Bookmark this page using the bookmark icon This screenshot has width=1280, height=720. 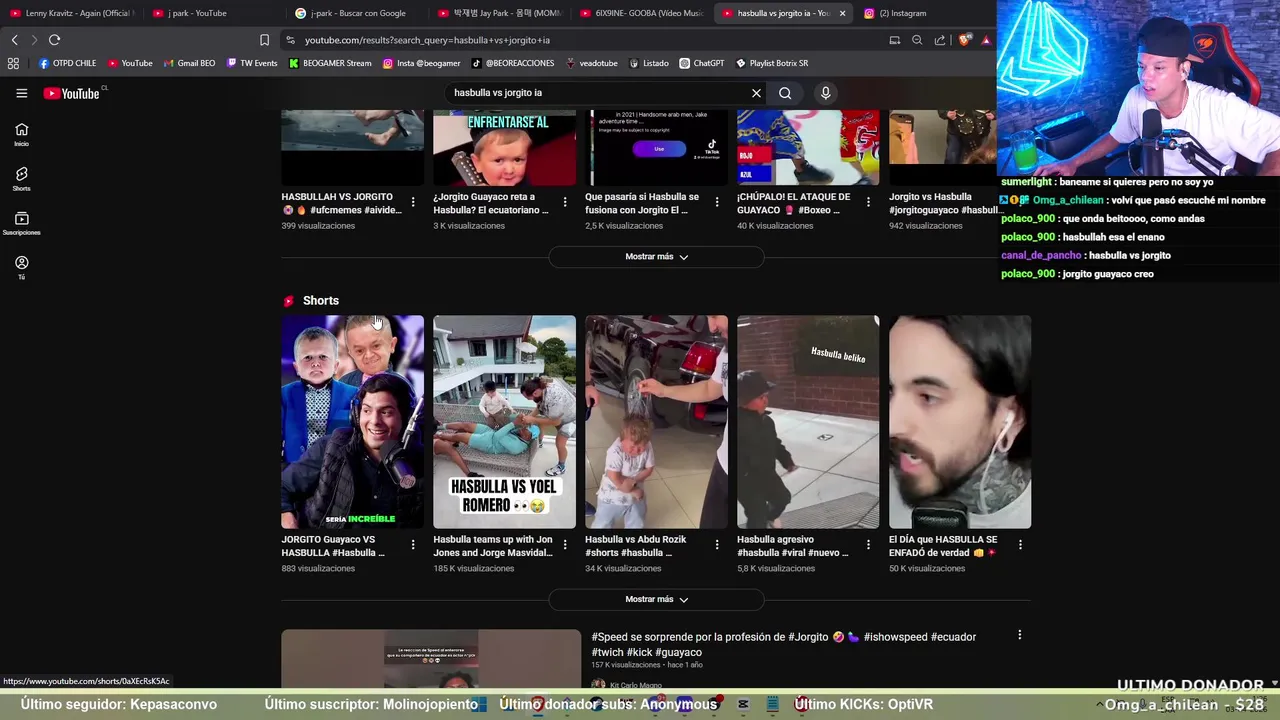(x=264, y=40)
